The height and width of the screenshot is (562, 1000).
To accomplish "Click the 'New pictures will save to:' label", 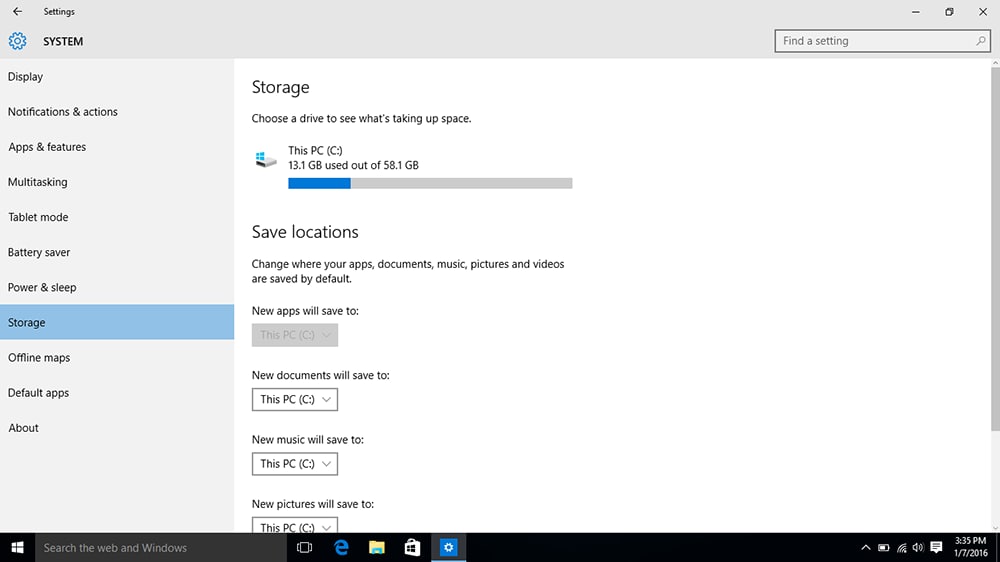I will pos(312,504).
